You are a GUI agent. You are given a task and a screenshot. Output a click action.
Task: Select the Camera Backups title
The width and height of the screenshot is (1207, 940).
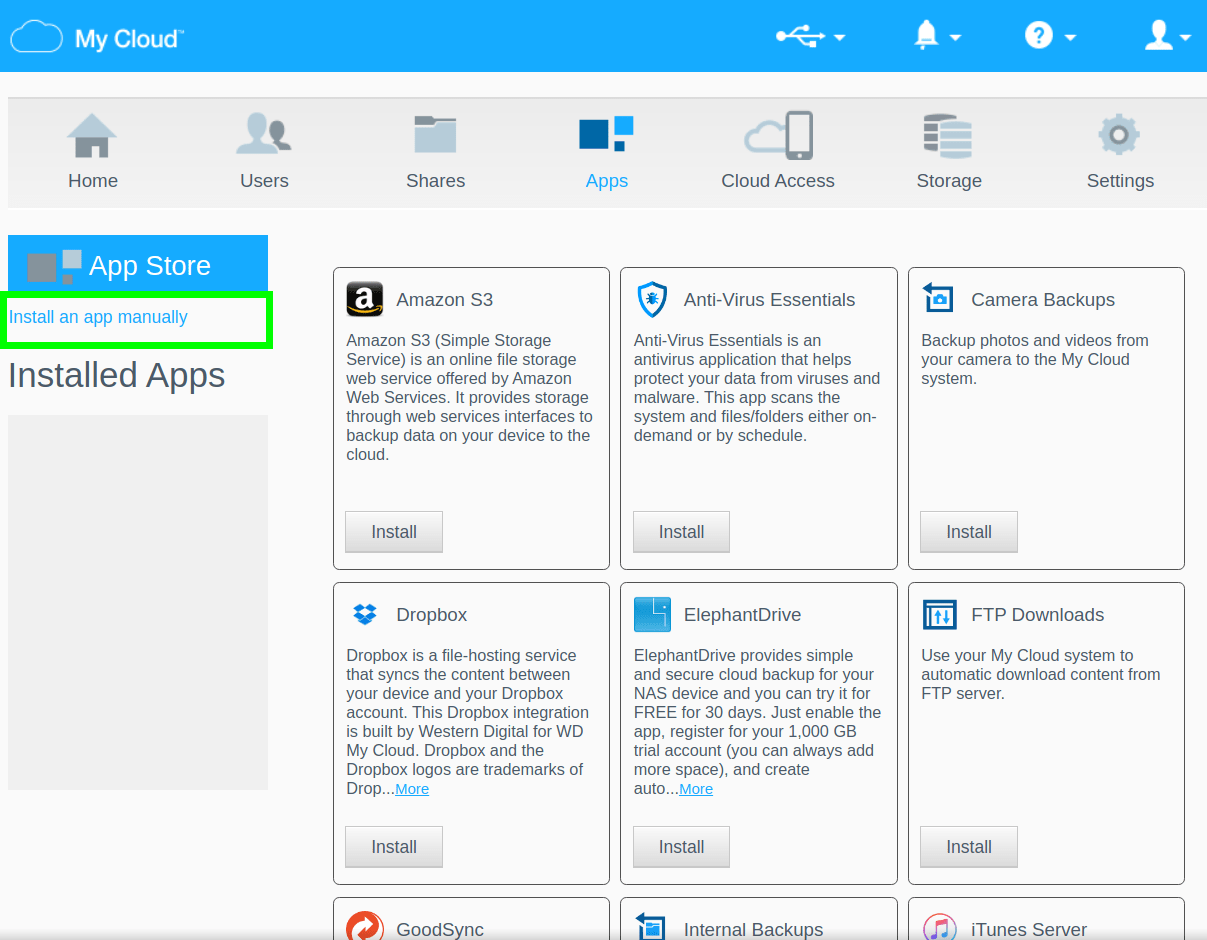tap(1043, 300)
